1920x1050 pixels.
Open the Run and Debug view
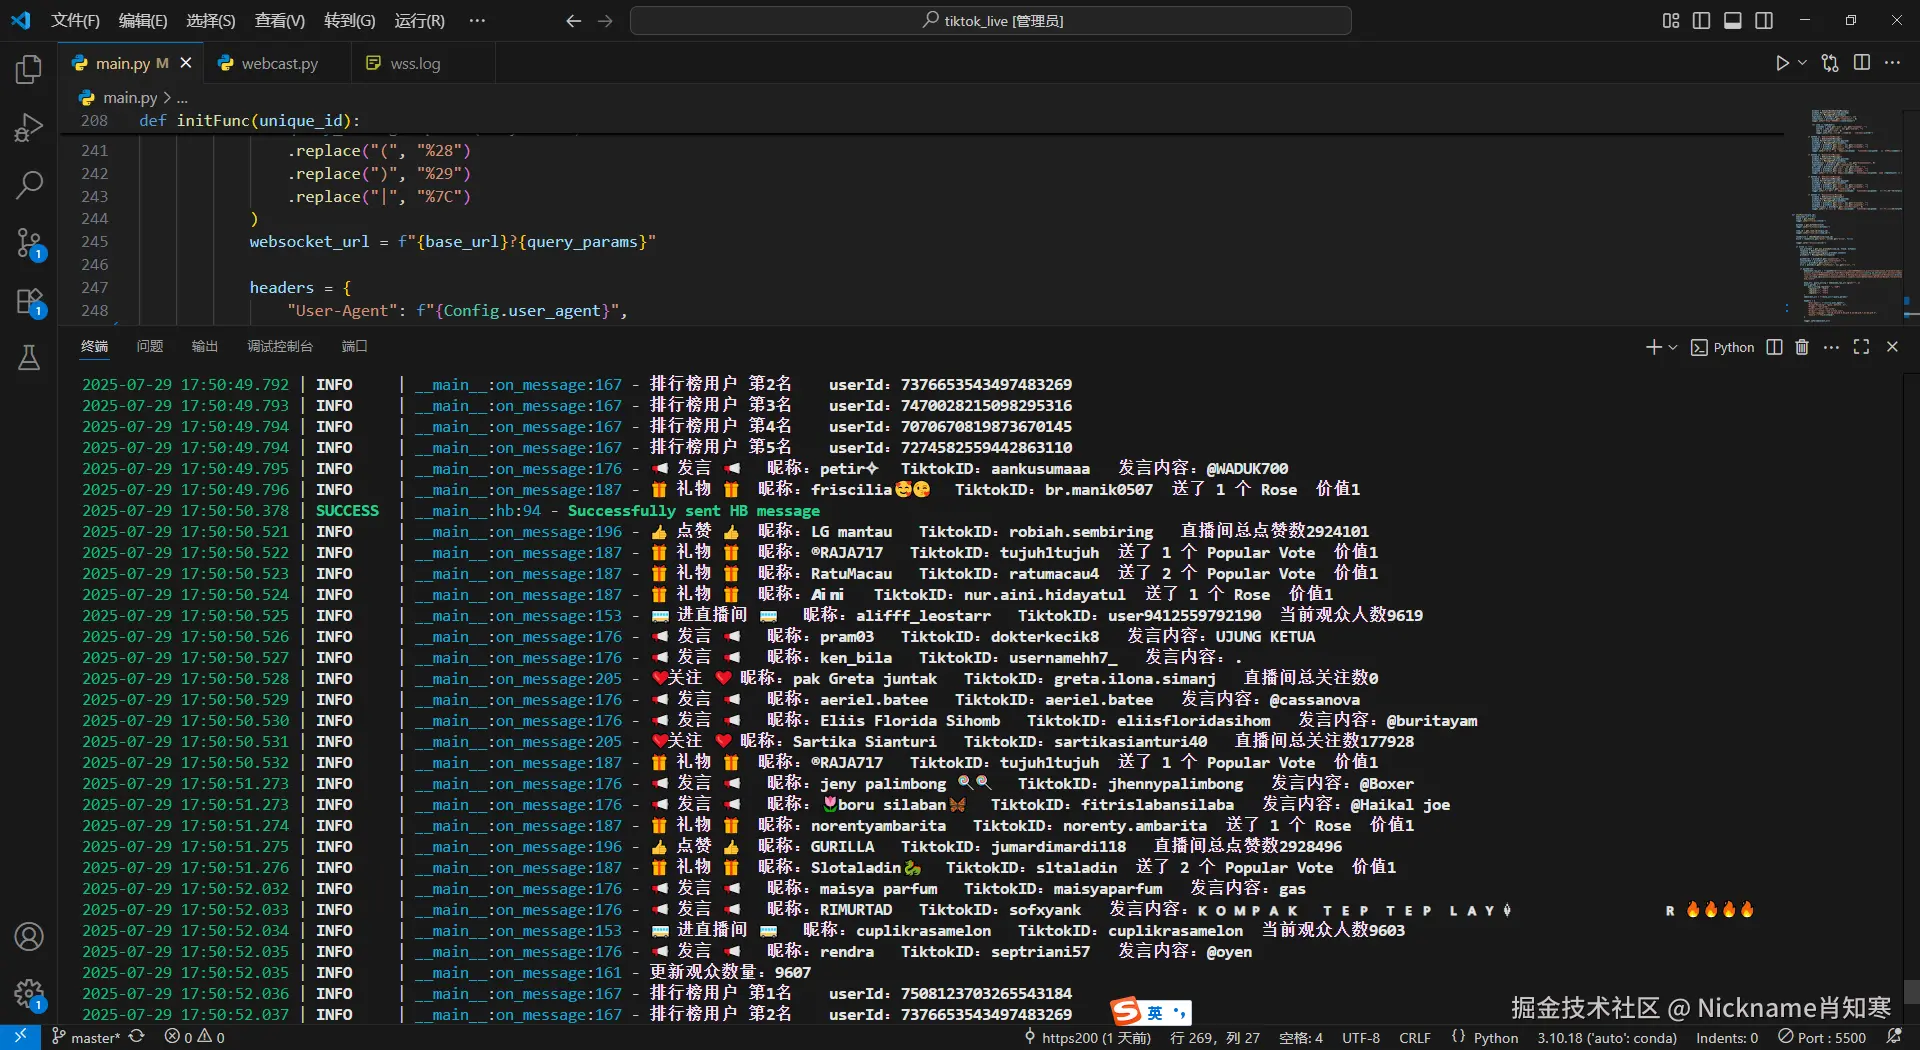click(29, 128)
